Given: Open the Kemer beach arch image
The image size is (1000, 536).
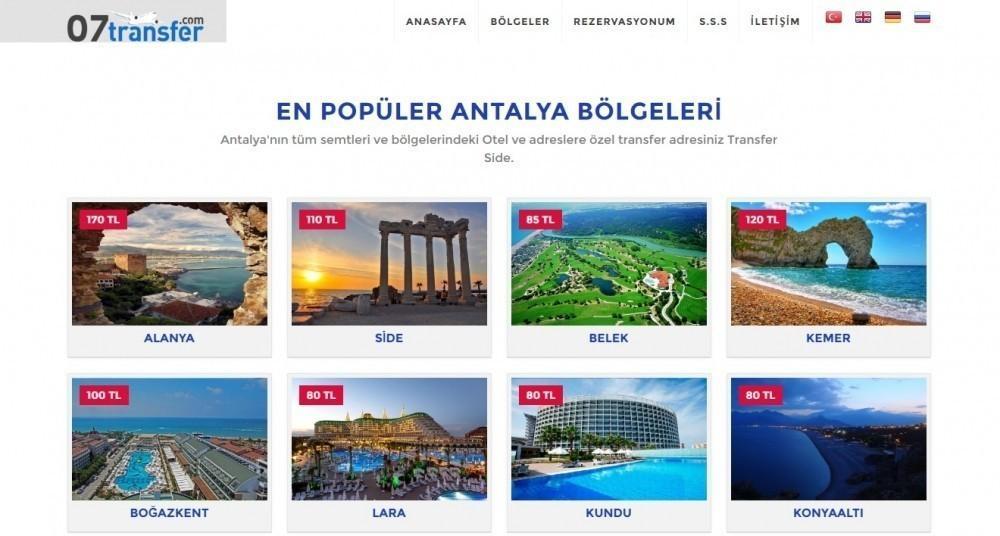Looking at the screenshot, I should click(x=828, y=264).
